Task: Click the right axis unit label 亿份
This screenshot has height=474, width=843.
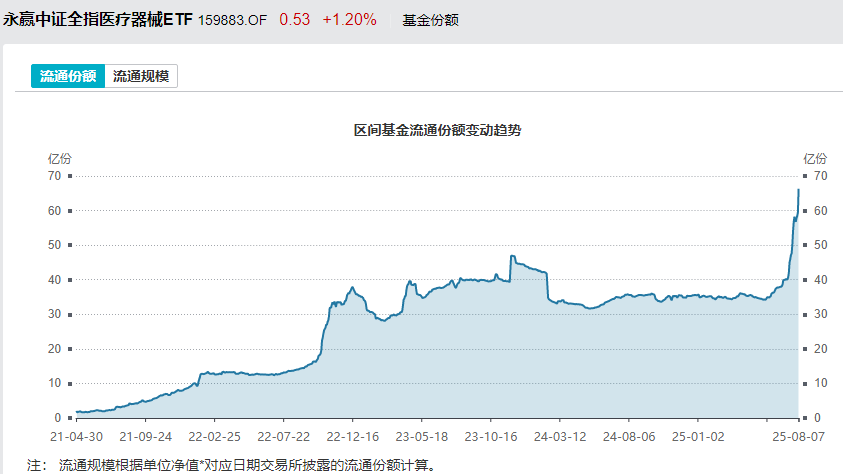Action: pyautogui.click(x=815, y=159)
